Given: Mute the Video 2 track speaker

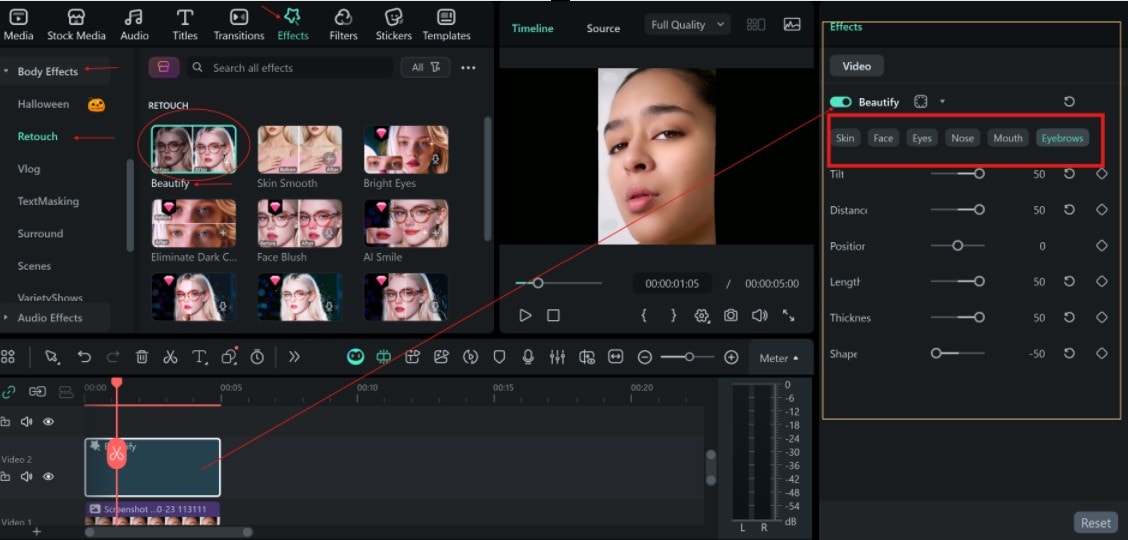Looking at the screenshot, I should click(x=27, y=476).
